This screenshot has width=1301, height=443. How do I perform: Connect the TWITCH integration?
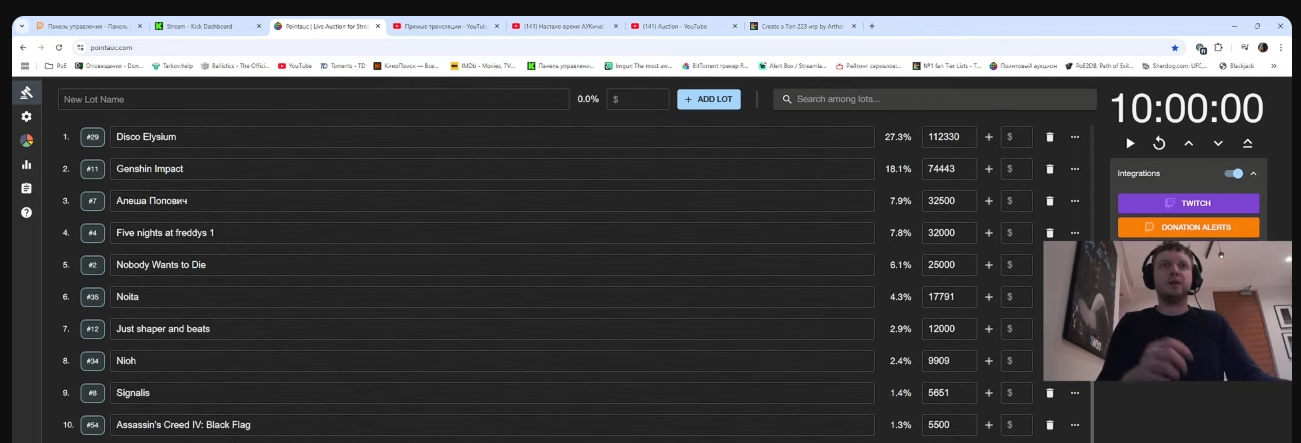coord(1188,203)
